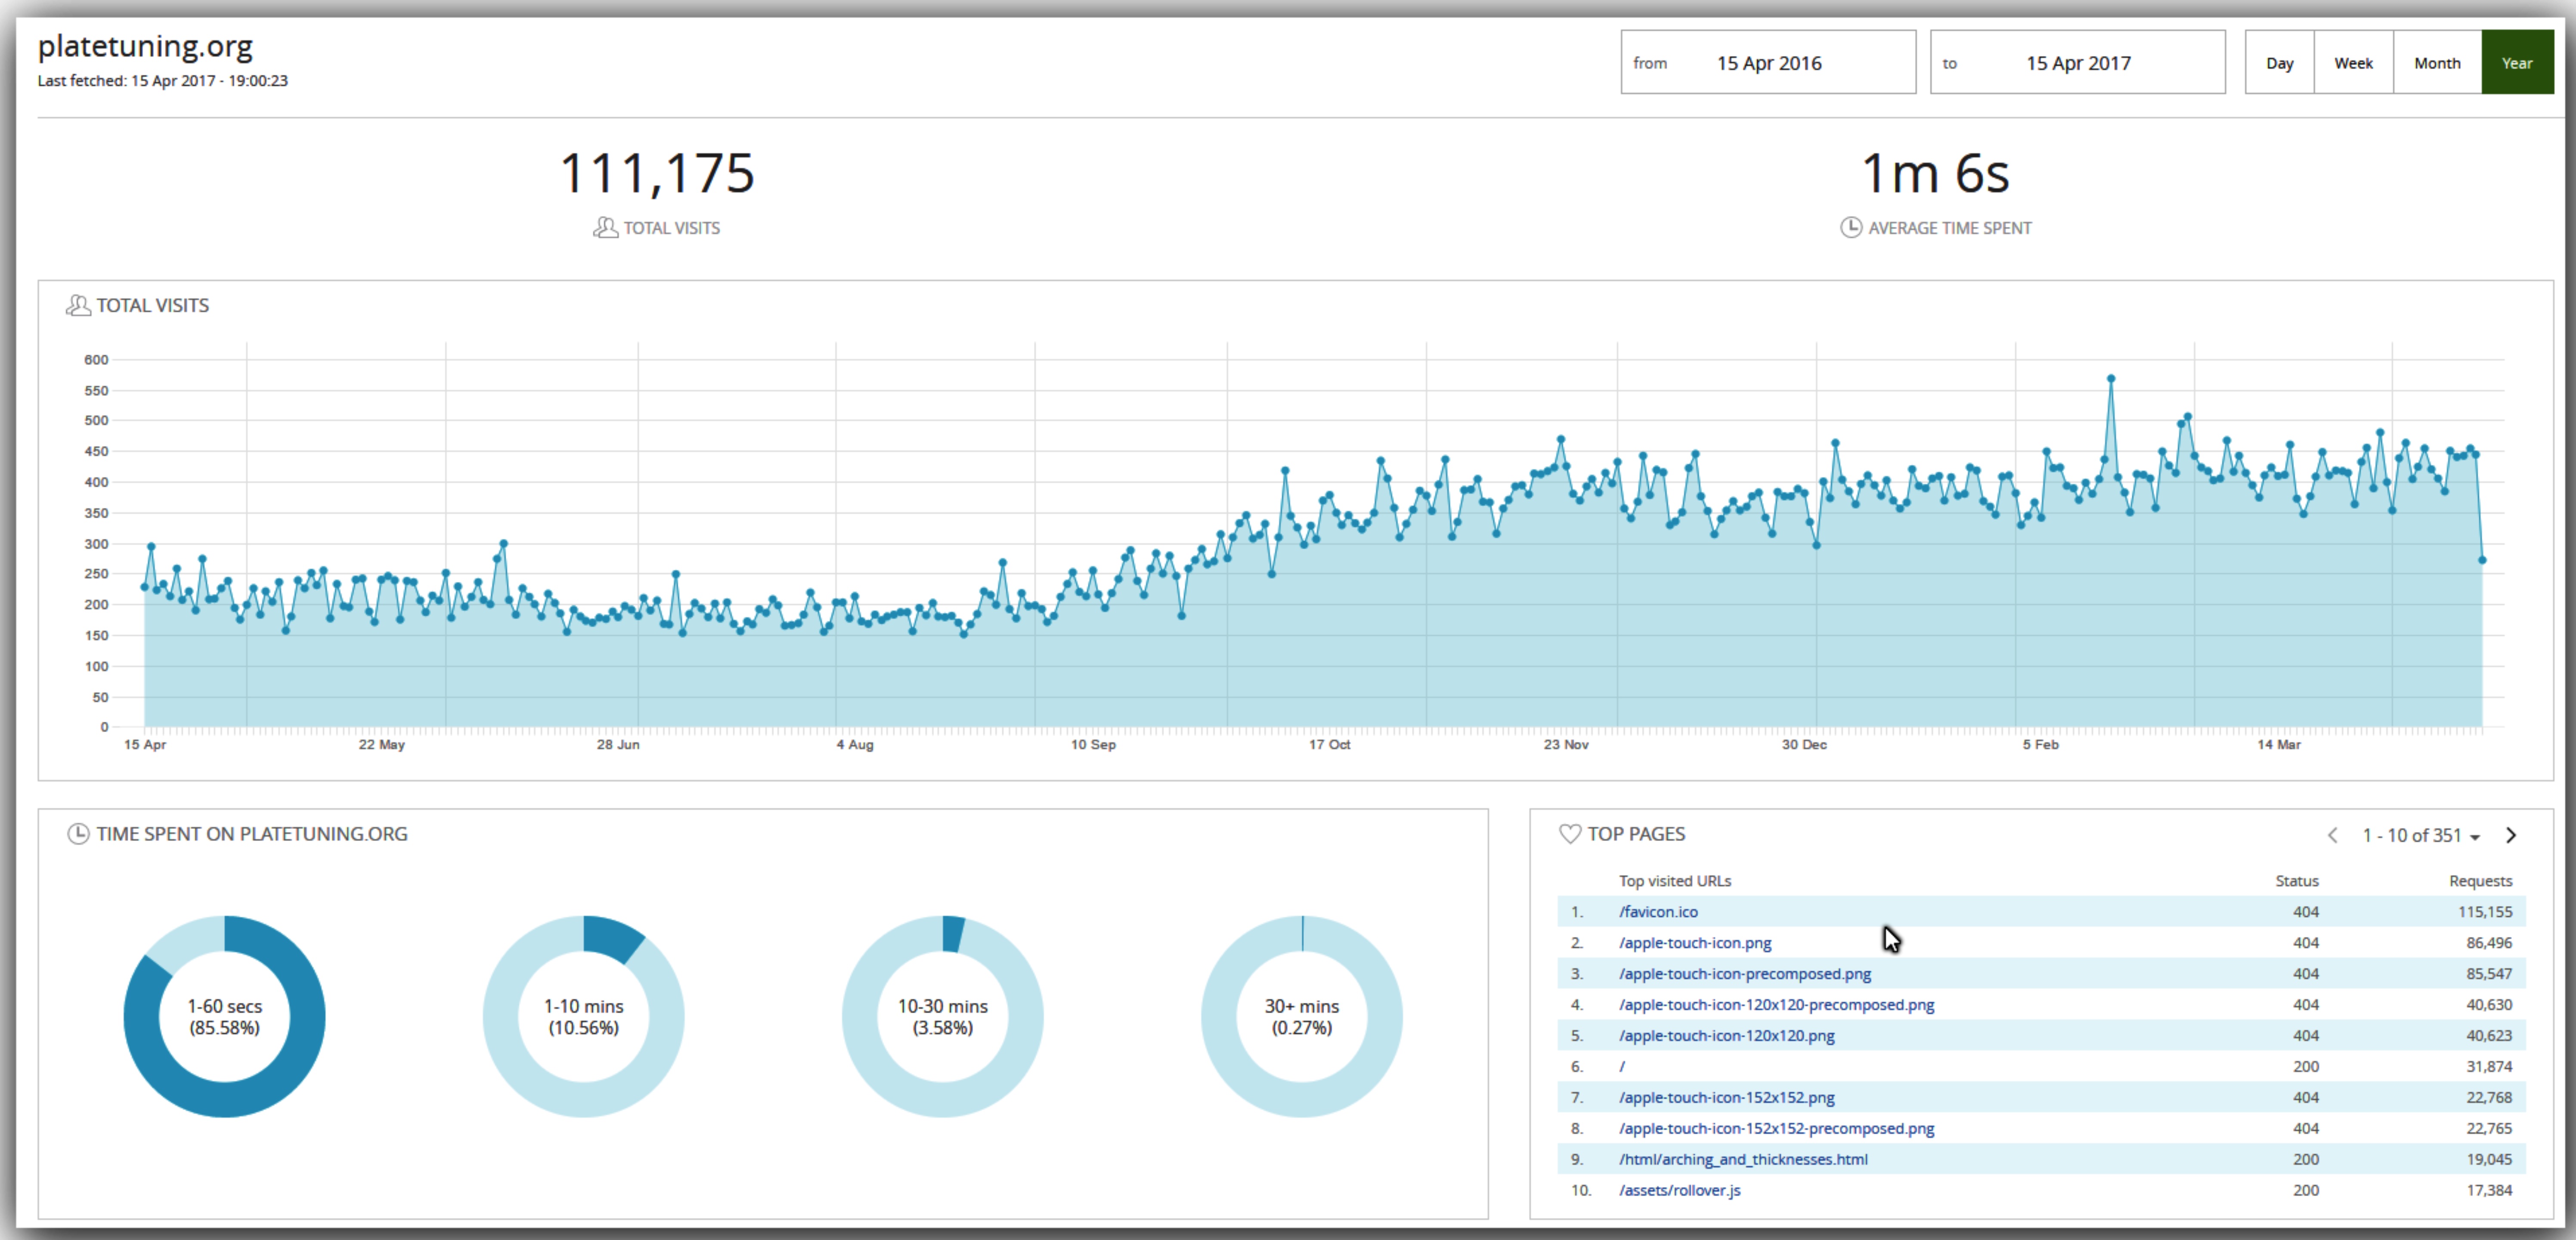
Task: Click the 1m 6s average time value
Action: click(1935, 173)
